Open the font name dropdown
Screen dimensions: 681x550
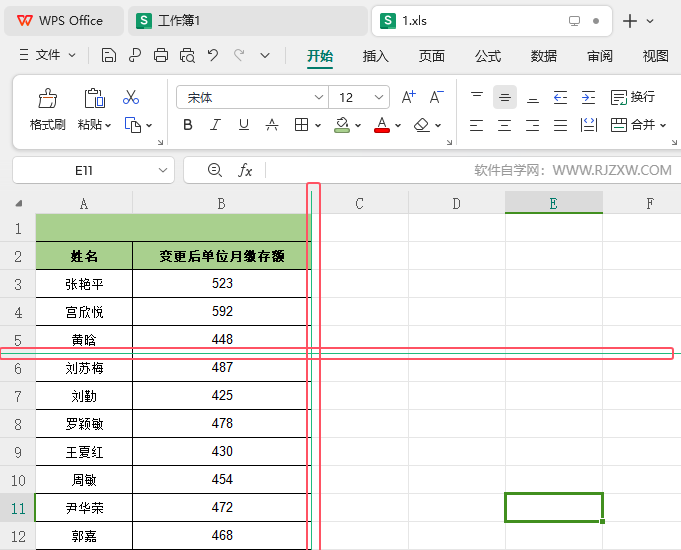pos(318,97)
